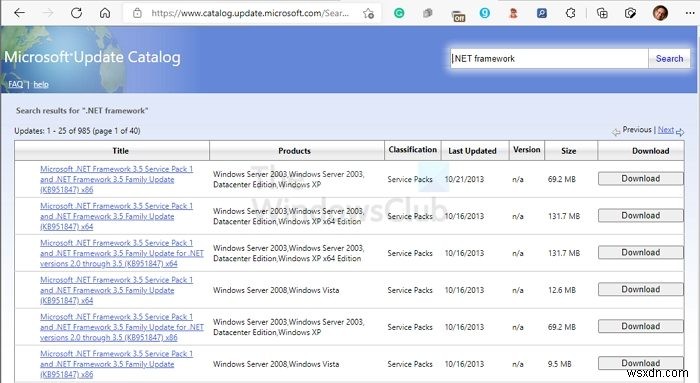Open the 9.5 MB update title link
The width and height of the screenshot is (700, 383).
(x=117, y=364)
